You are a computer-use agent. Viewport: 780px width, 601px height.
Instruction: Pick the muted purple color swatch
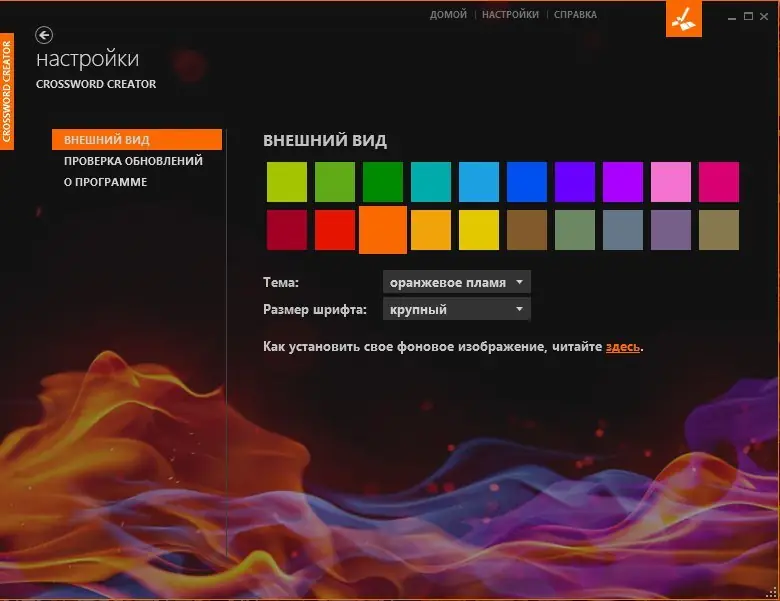tap(671, 230)
